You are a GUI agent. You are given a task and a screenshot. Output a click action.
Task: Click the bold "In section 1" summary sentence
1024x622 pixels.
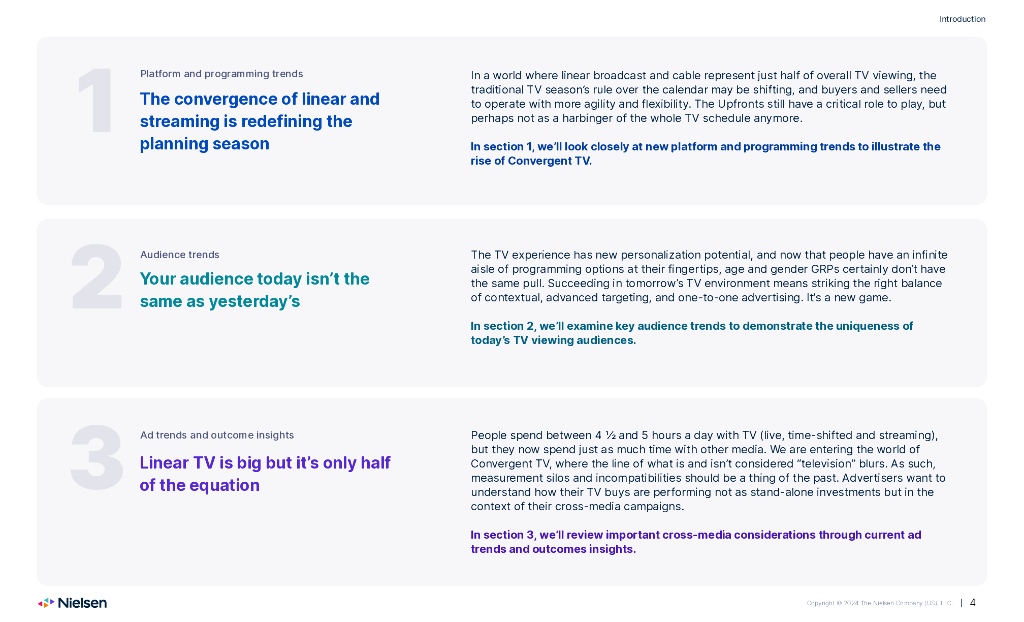[x=705, y=153]
